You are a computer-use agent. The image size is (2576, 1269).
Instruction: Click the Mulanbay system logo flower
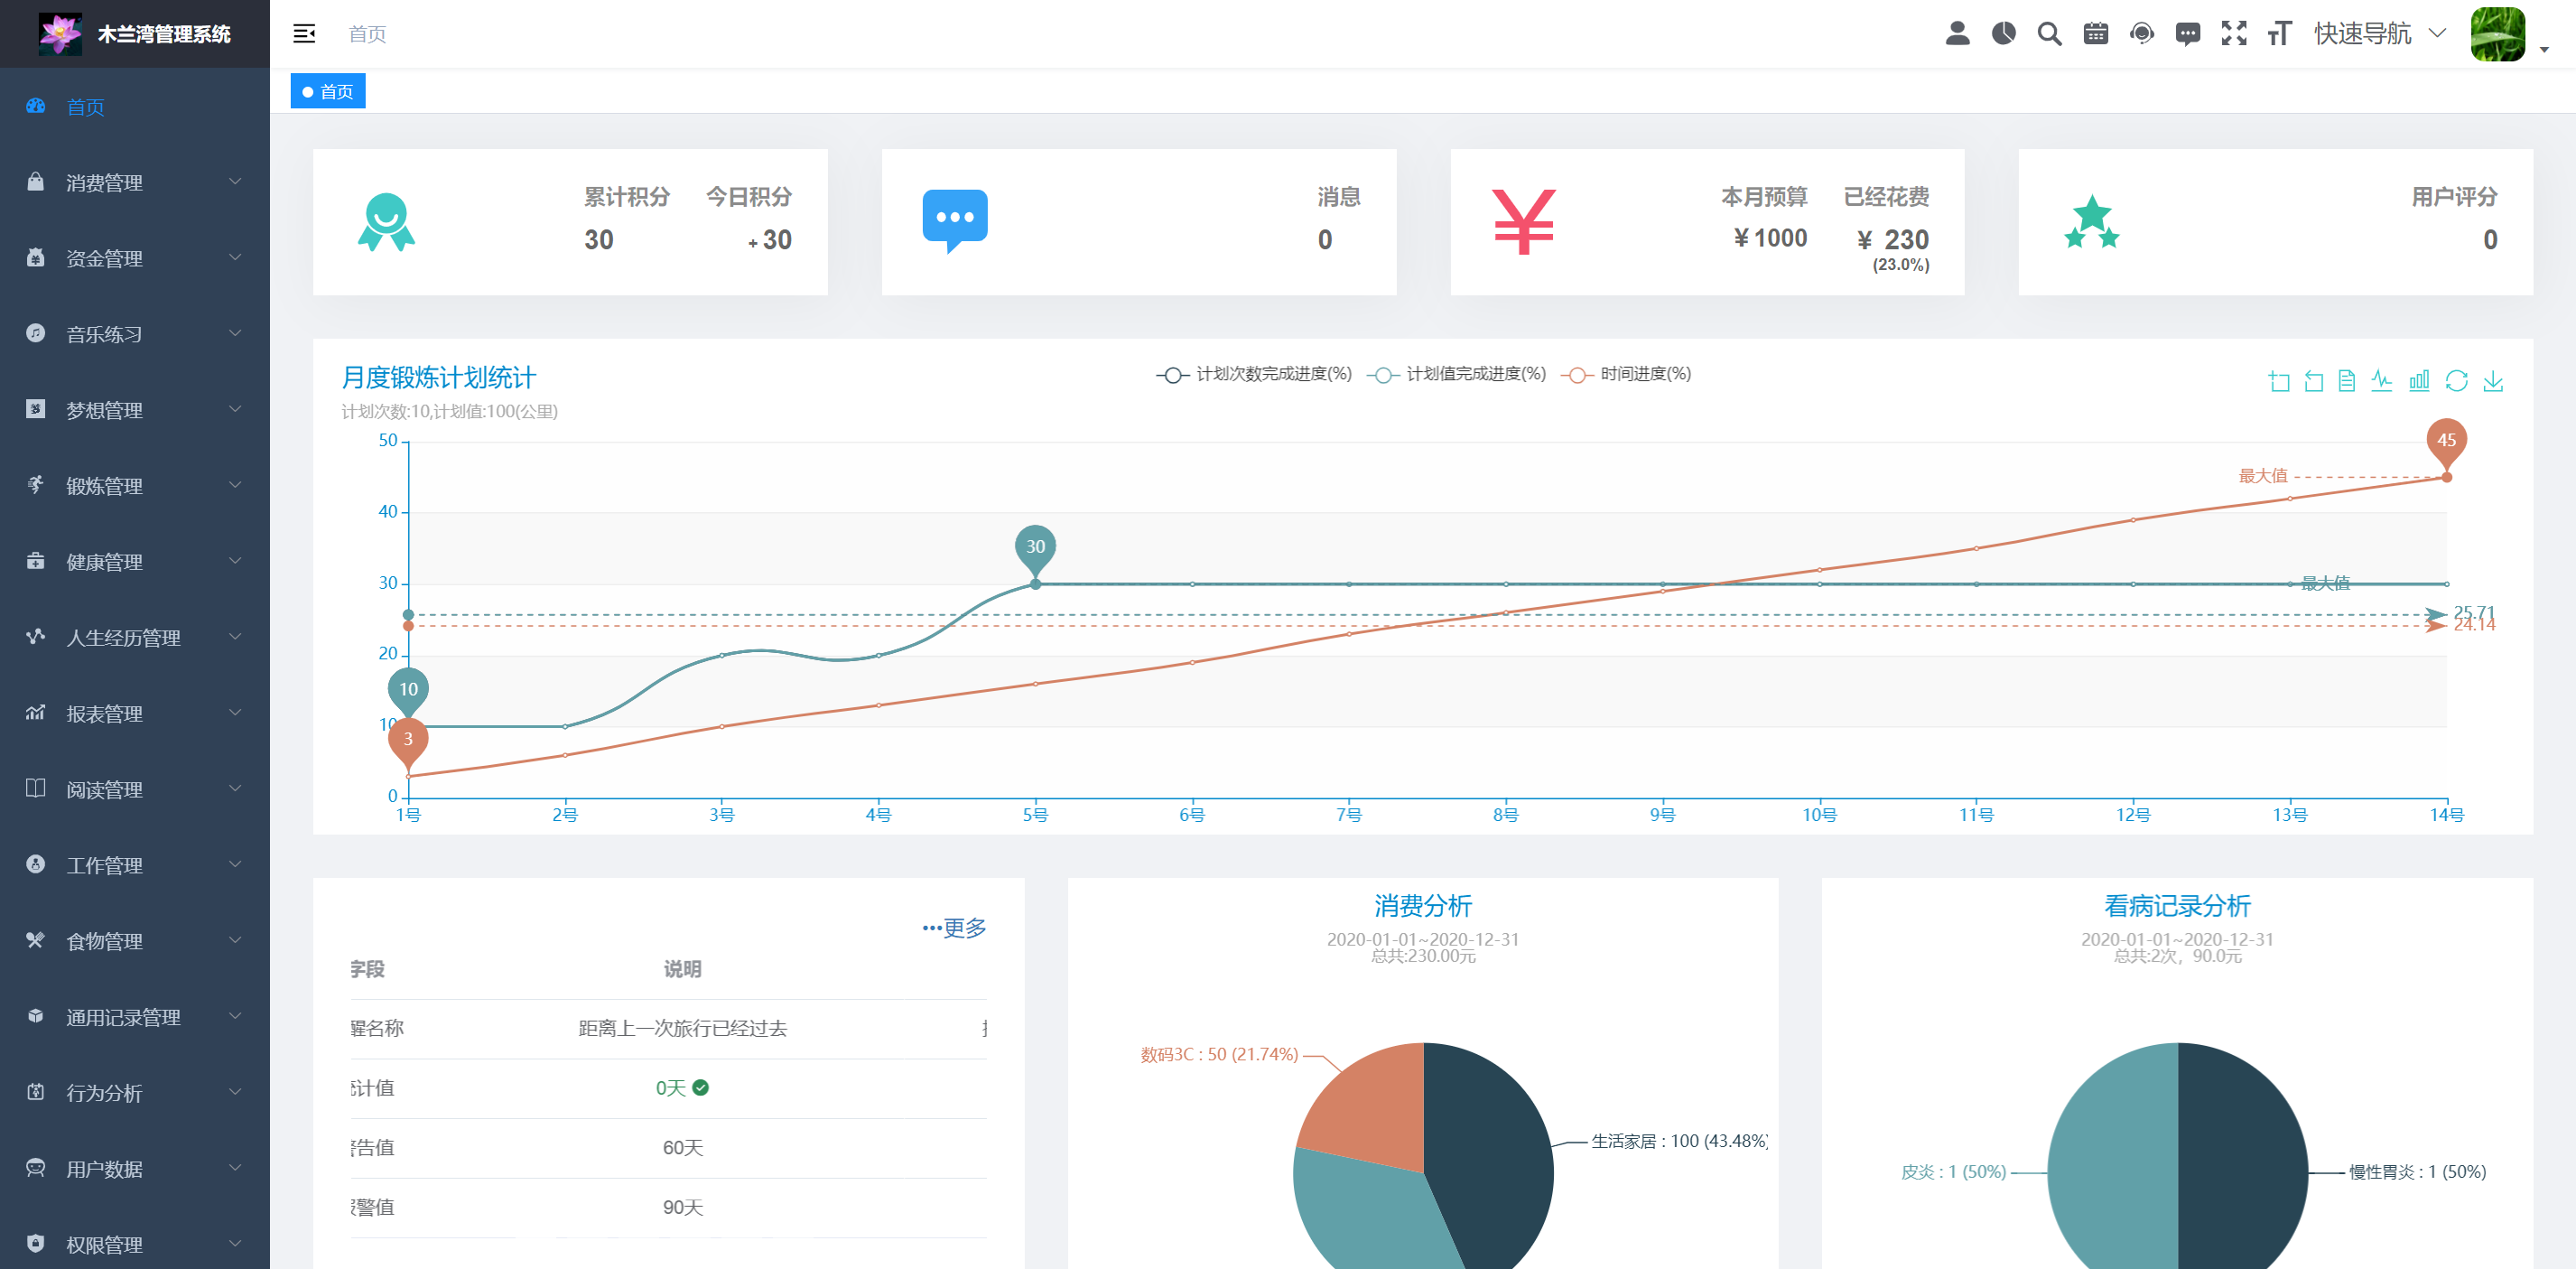(60, 34)
